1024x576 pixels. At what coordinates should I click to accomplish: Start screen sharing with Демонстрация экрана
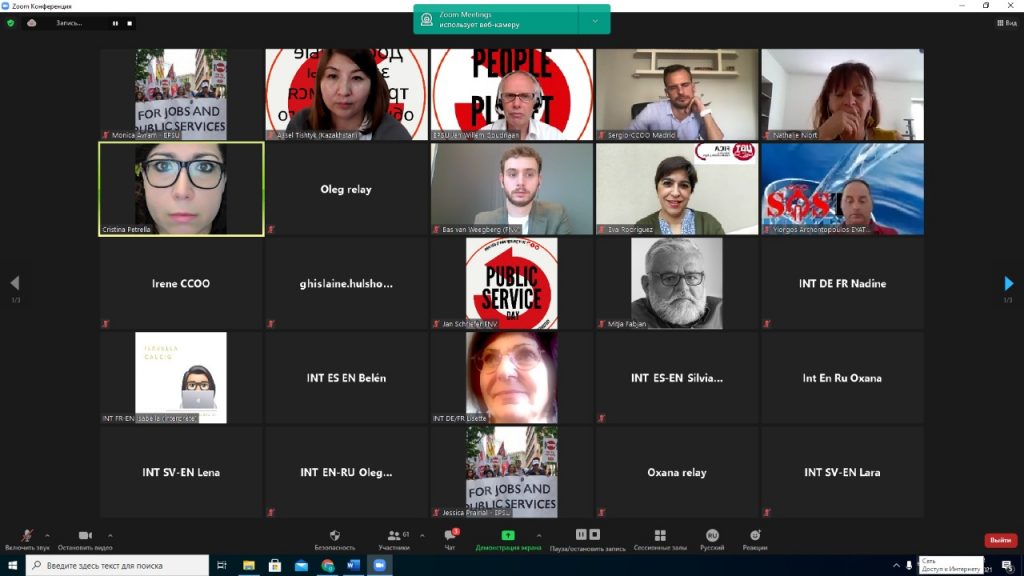508,536
